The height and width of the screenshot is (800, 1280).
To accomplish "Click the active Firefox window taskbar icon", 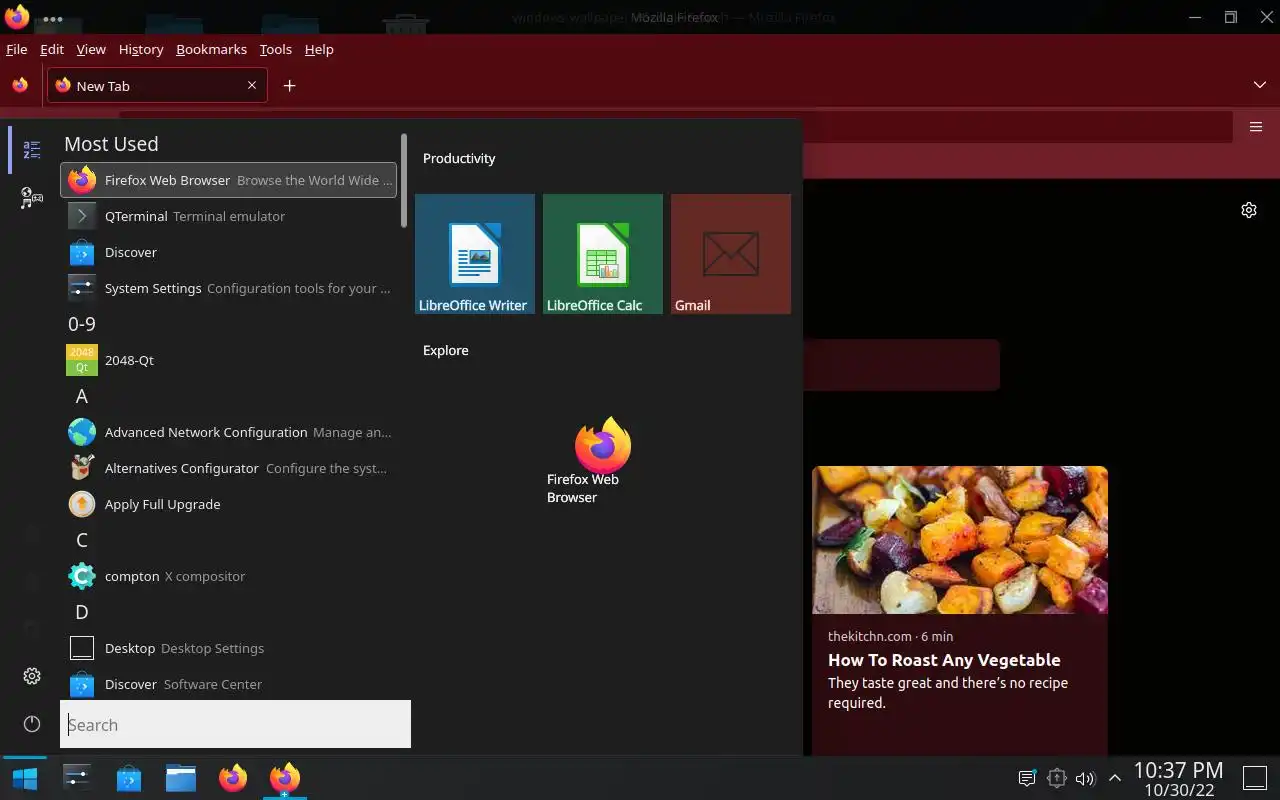I will click(x=285, y=778).
